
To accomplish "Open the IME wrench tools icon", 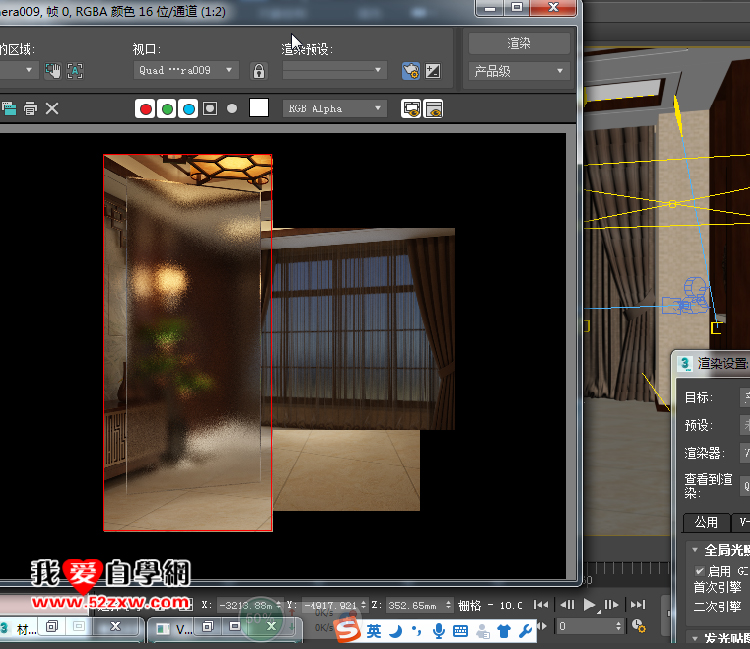I will [525, 631].
